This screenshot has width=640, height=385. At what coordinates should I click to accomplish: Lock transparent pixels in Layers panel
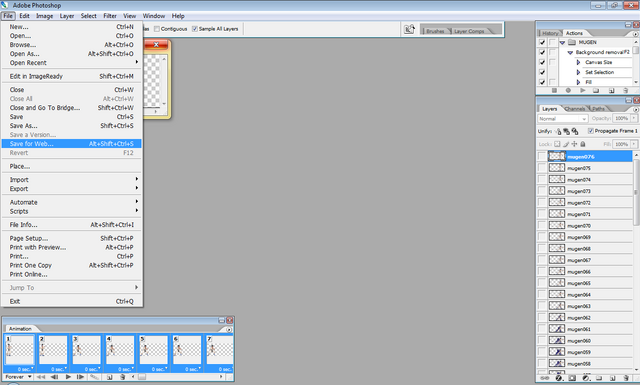[x=557, y=144]
